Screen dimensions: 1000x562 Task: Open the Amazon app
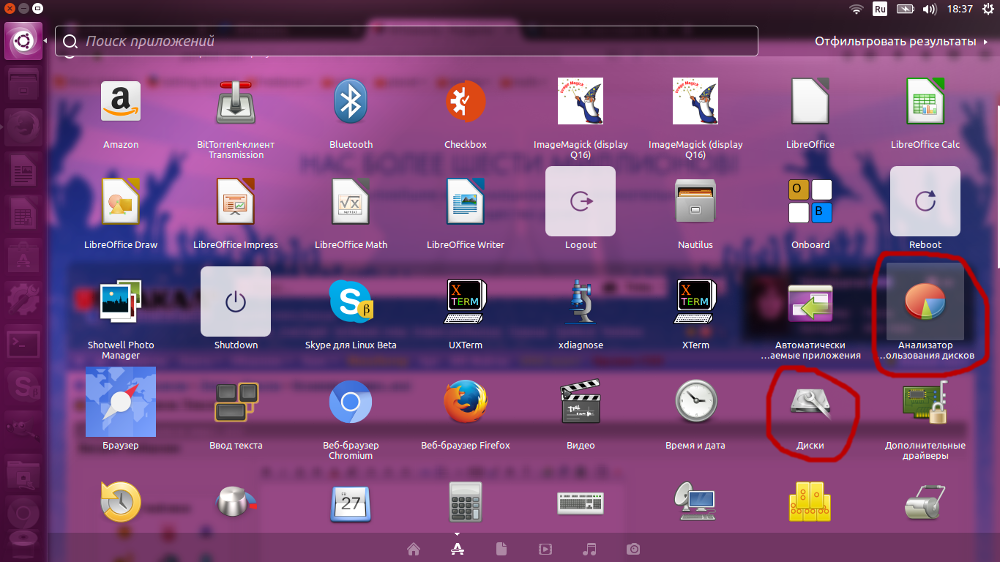121,102
